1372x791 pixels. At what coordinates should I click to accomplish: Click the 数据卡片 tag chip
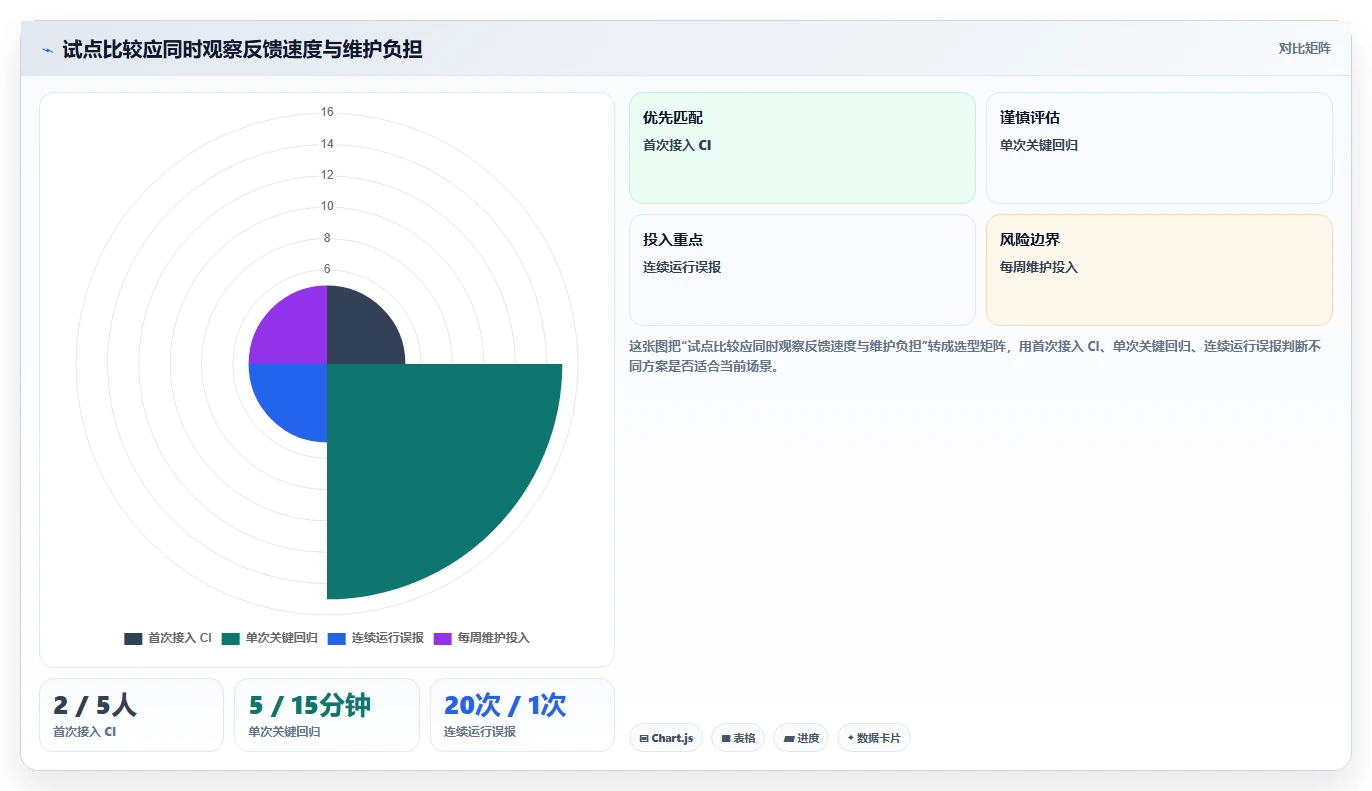point(874,738)
